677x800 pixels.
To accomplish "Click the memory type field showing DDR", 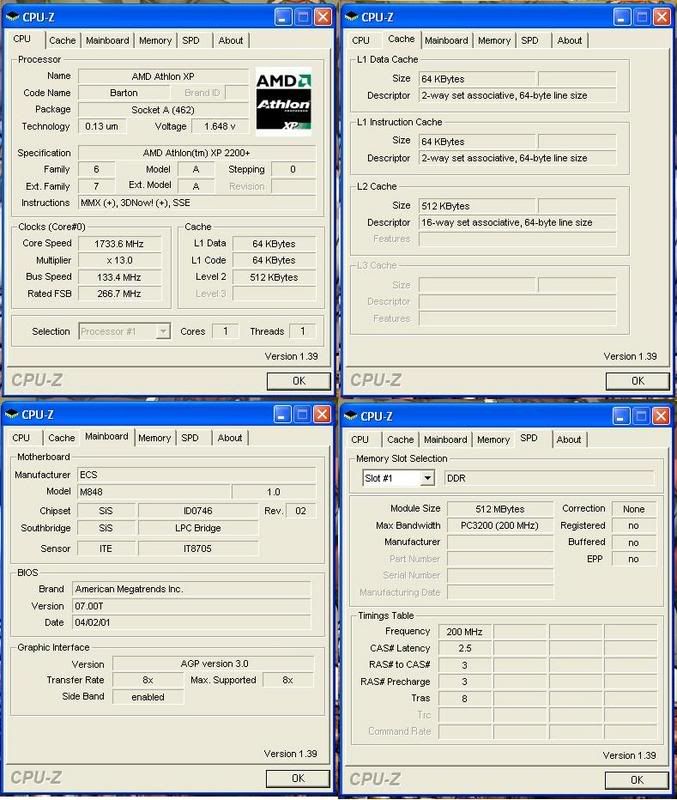I will (x=549, y=479).
